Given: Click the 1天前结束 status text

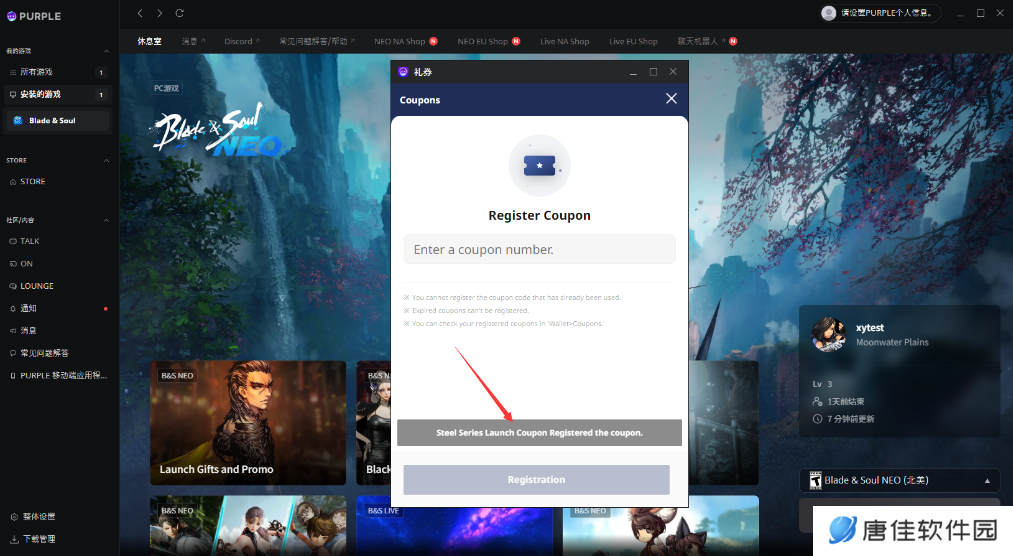Looking at the screenshot, I should [x=846, y=402].
